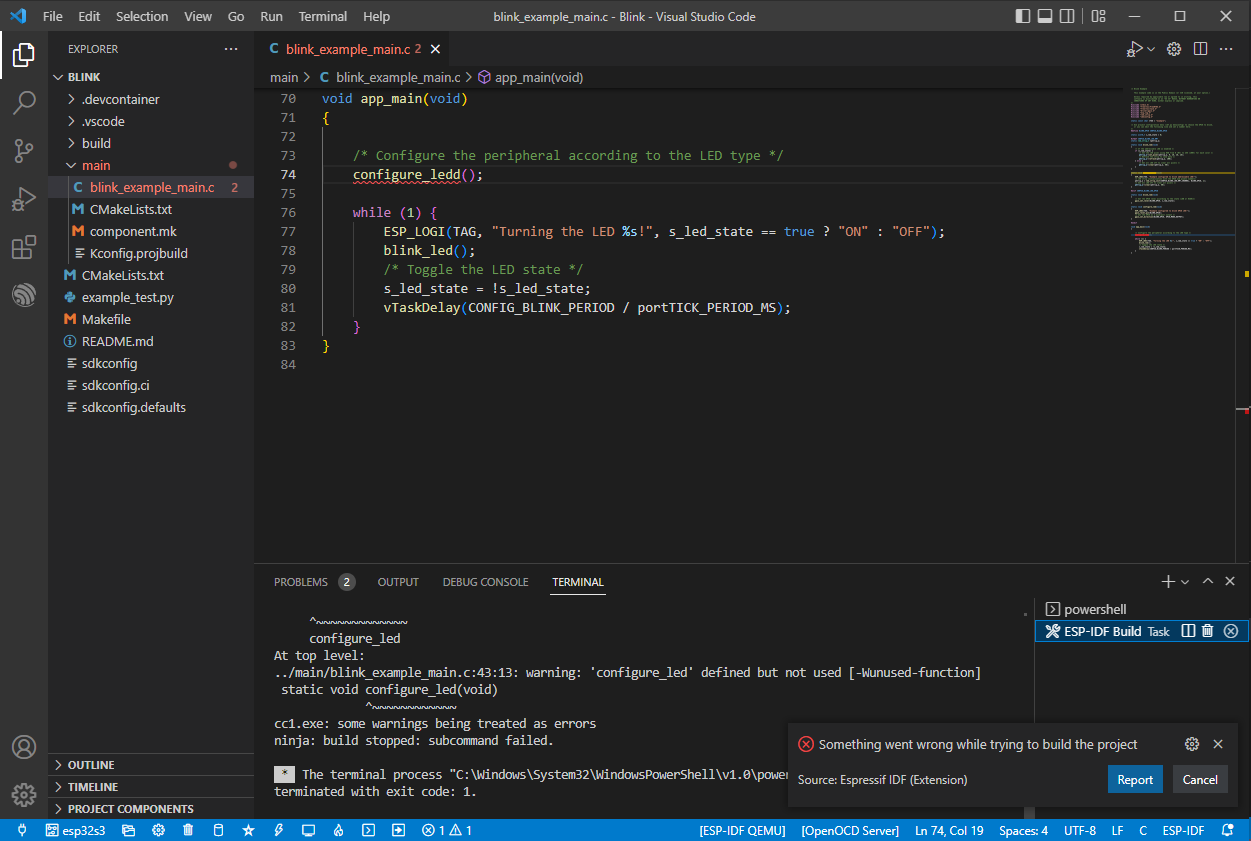Viewport: 1251px width, 841px height.
Task: Click Run or Debug play icon in editor toolbar
Action: [x=1134, y=49]
